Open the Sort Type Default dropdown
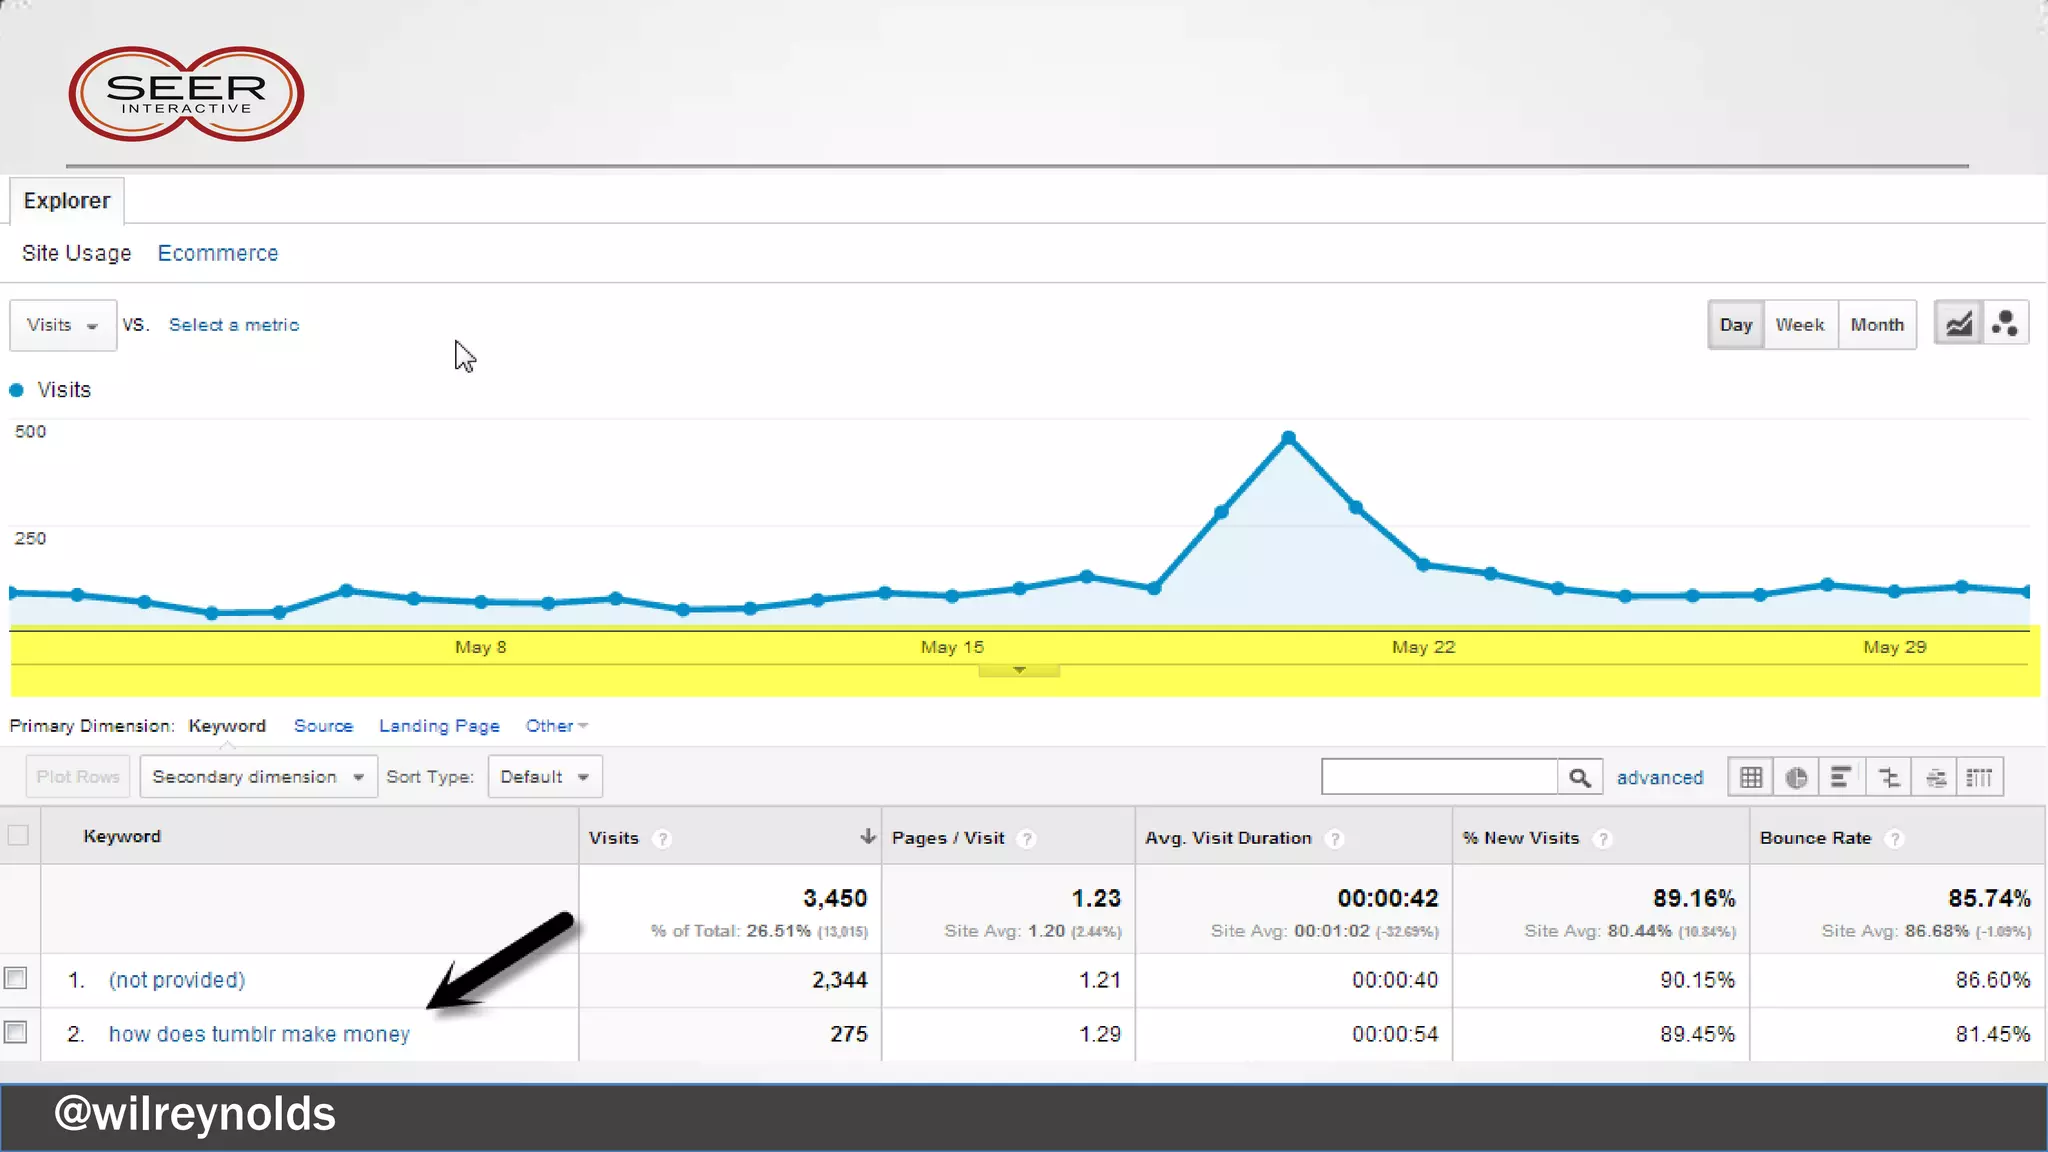 coord(544,777)
